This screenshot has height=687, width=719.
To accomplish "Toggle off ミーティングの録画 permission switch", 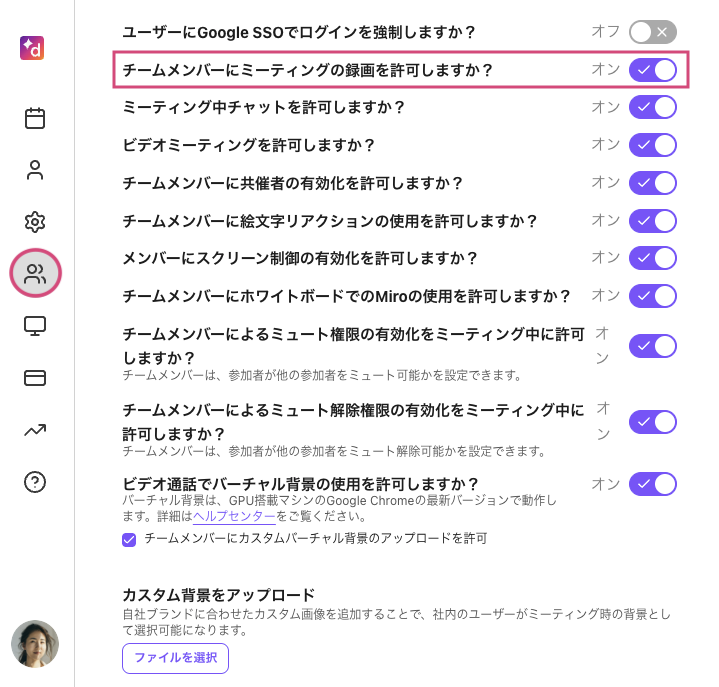I will click(x=653, y=70).
